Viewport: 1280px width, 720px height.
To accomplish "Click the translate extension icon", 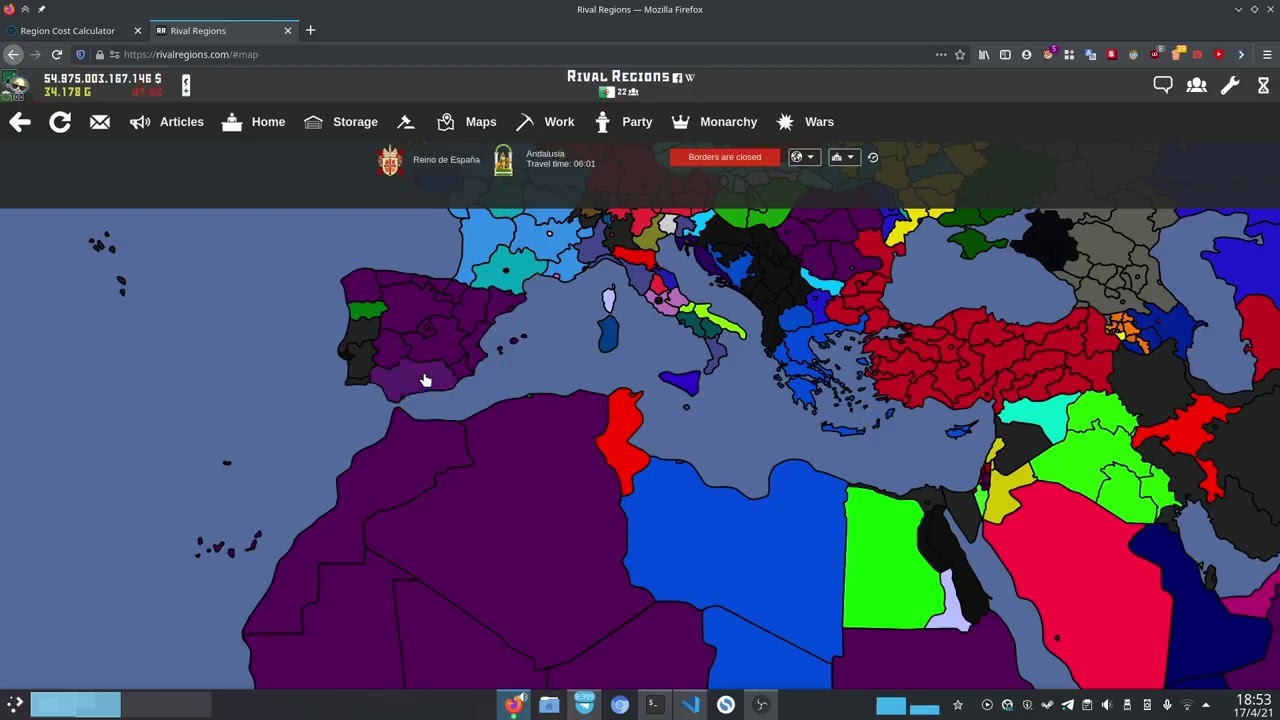I will pos(1090,55).
